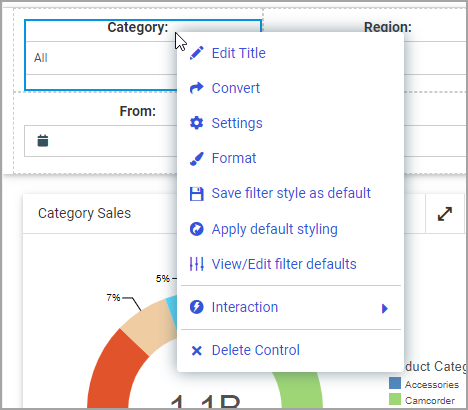Click the Category: filter title
Image resolution: width=468 pixels, height=410 pixels.
pyautogui.click(x=138, y=27)
